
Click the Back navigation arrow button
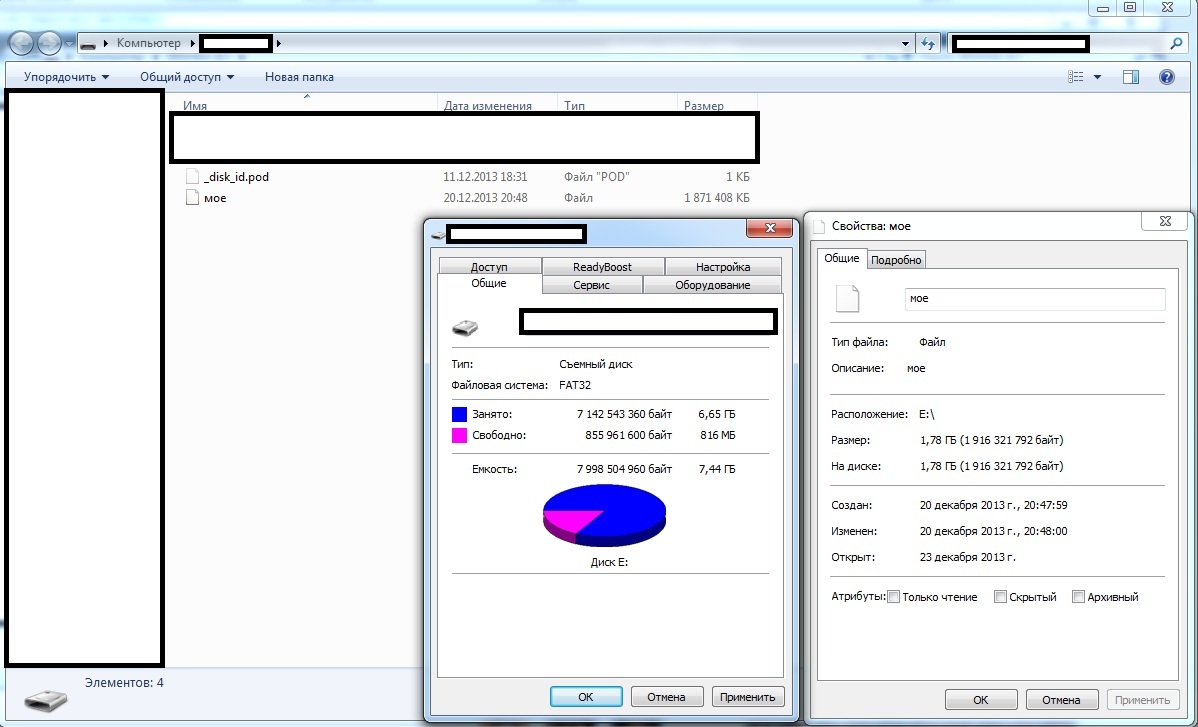pyautogui.click(x=22, y=43)
